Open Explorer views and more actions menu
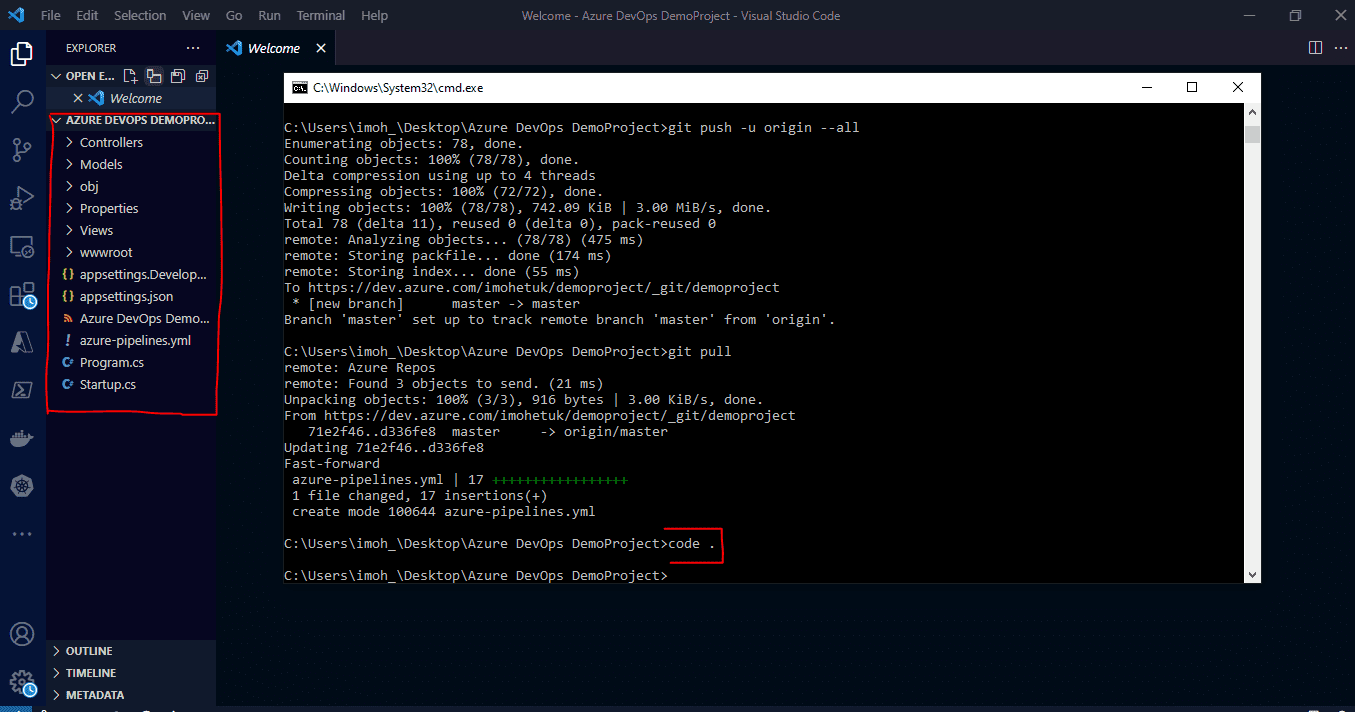1355x712 pixels. click(193, 48)
